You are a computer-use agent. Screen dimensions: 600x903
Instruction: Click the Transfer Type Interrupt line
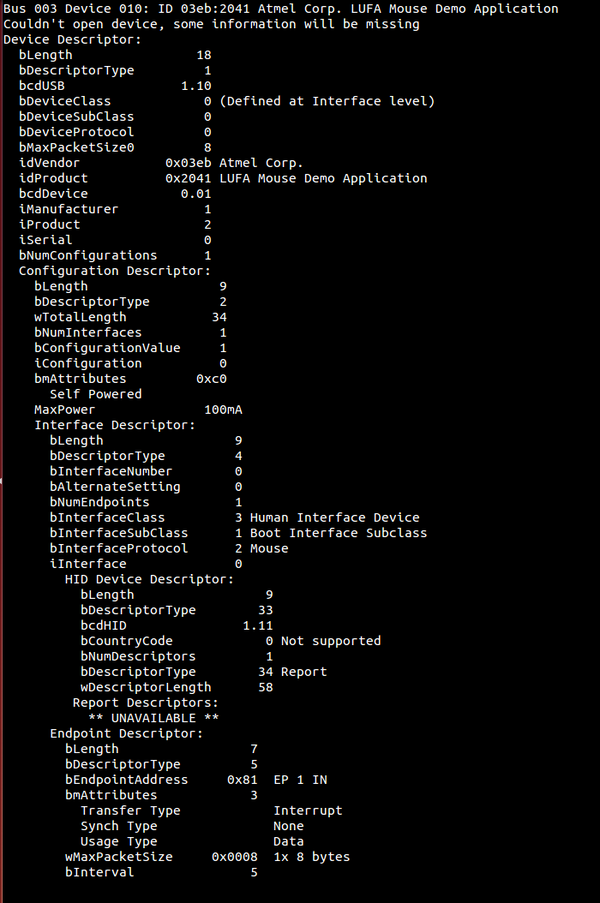(210, 811)
